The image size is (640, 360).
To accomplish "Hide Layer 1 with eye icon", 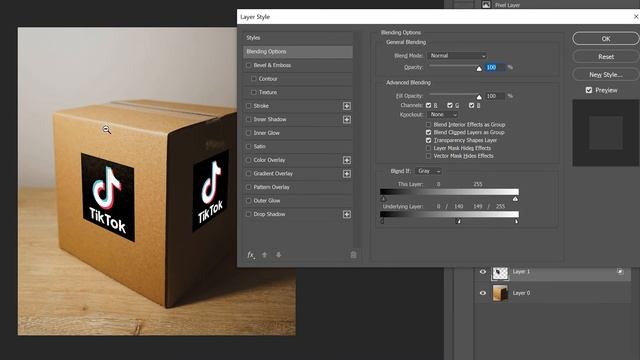I will 483,272.
